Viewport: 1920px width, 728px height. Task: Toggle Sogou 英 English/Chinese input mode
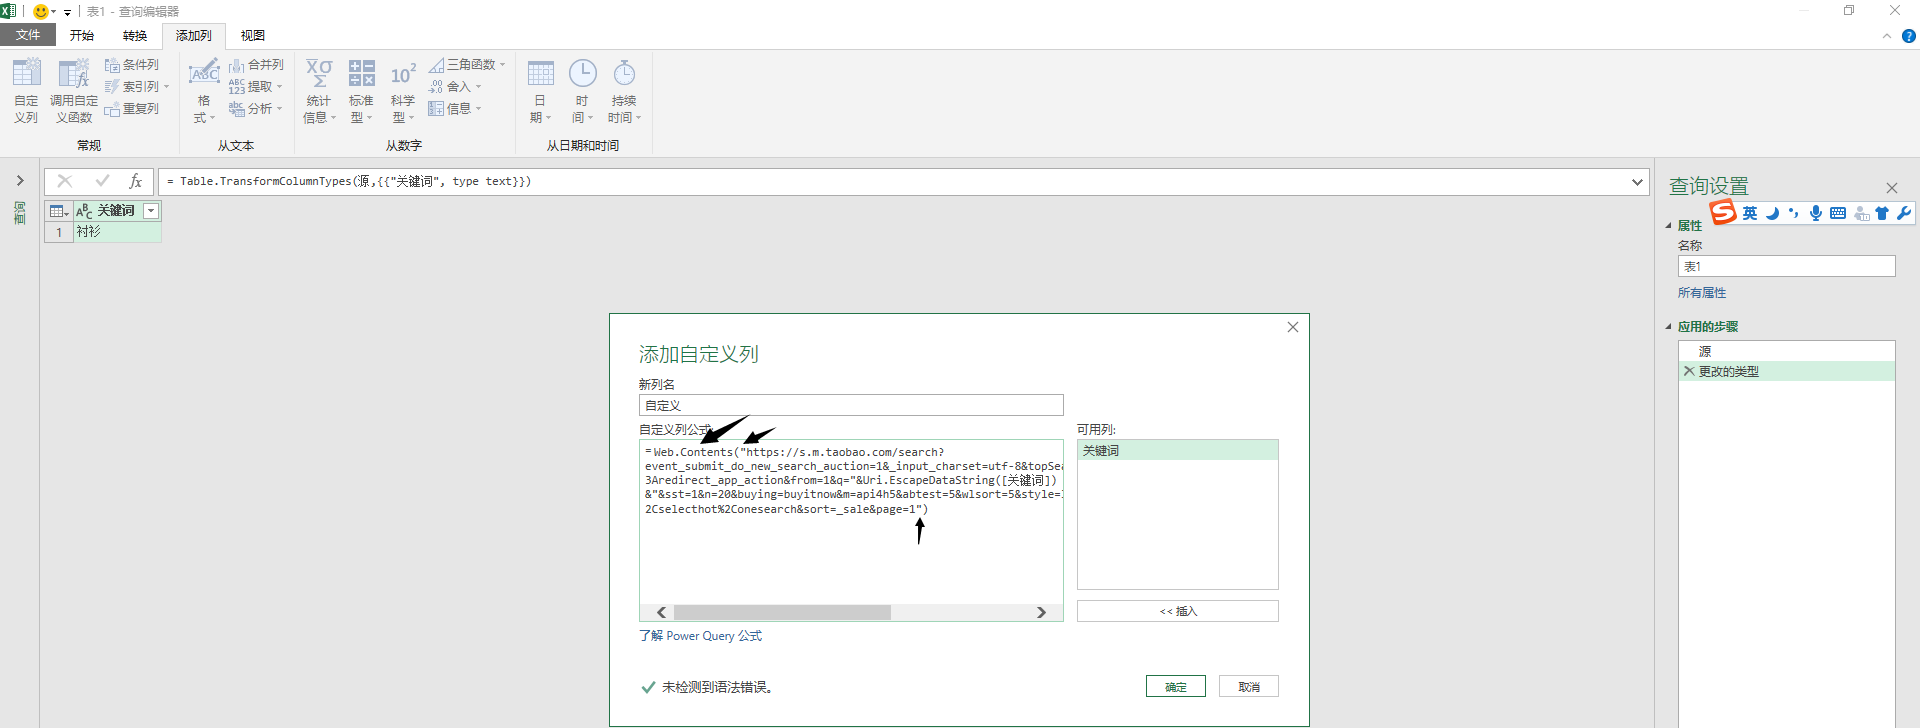(x=1750, y=213)
